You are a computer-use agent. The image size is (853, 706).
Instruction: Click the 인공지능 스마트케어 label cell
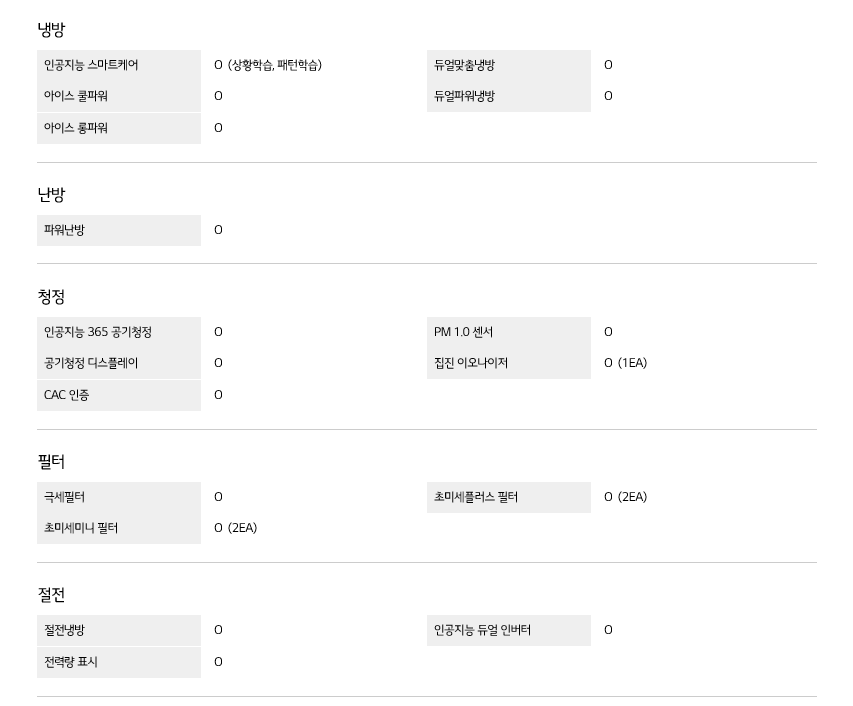pyautogui.click(x=119, y=65)
